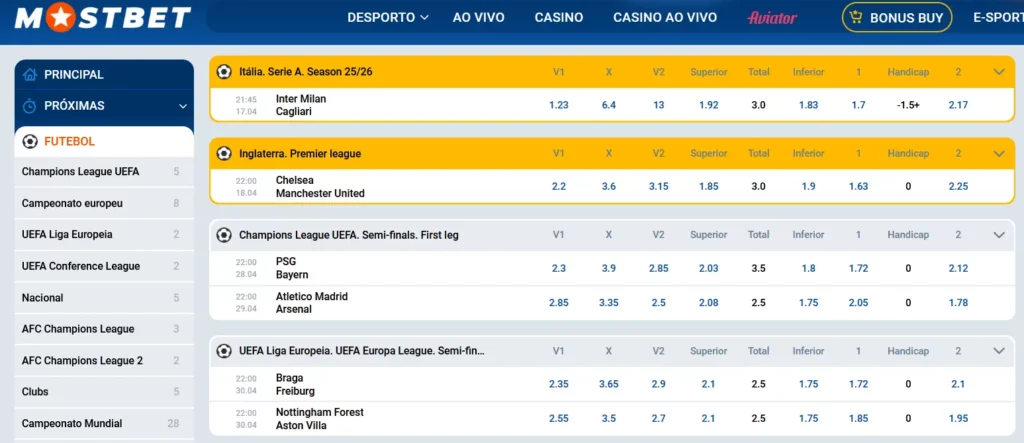This screenshot has width=1024, height=443.
Task: Select V1 odds 2.55 for Nottingham Forest
Action: pos(558,419)
